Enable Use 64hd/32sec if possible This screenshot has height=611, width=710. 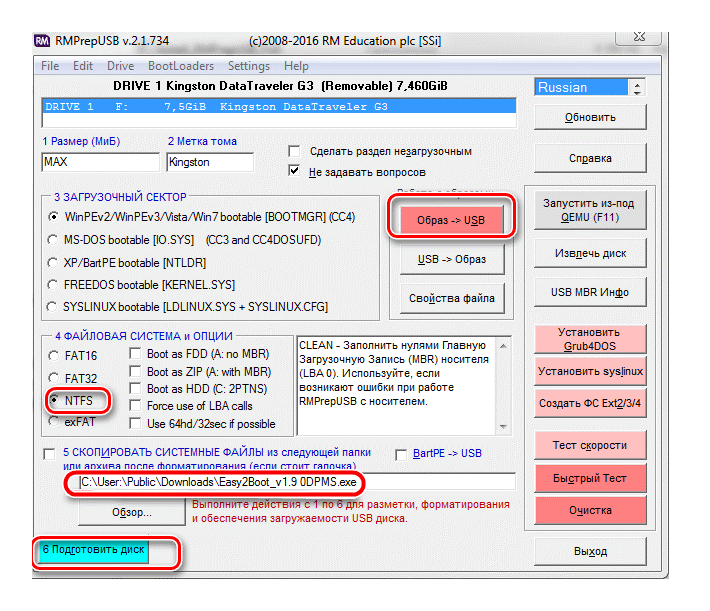point(135,423)
